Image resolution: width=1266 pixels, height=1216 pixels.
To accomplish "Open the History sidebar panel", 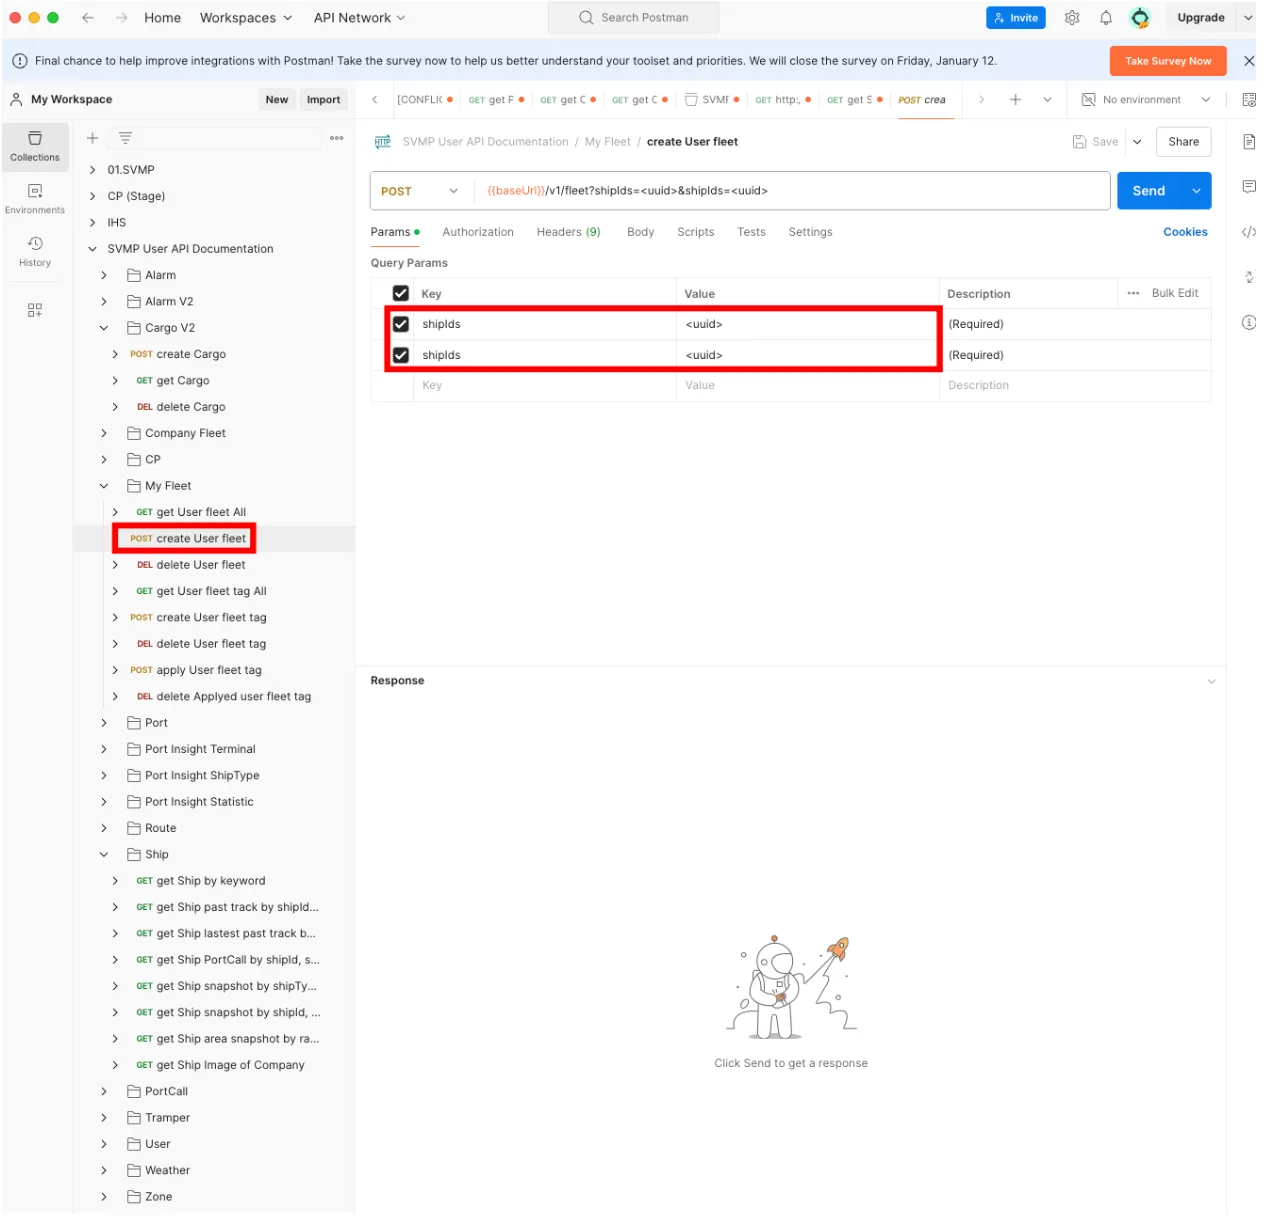I will (35, 251).
